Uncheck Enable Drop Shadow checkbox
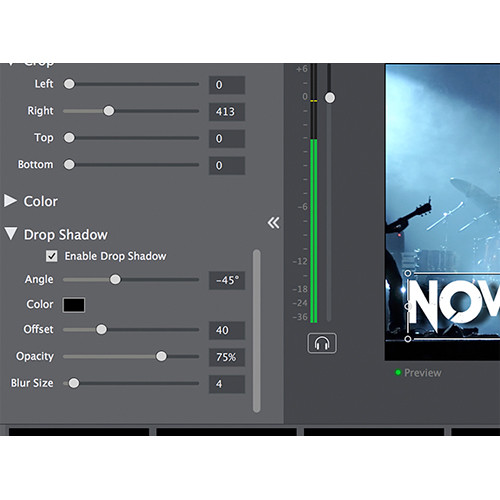Viewport: 500px width, 500px height. click(x=52, y=256)
